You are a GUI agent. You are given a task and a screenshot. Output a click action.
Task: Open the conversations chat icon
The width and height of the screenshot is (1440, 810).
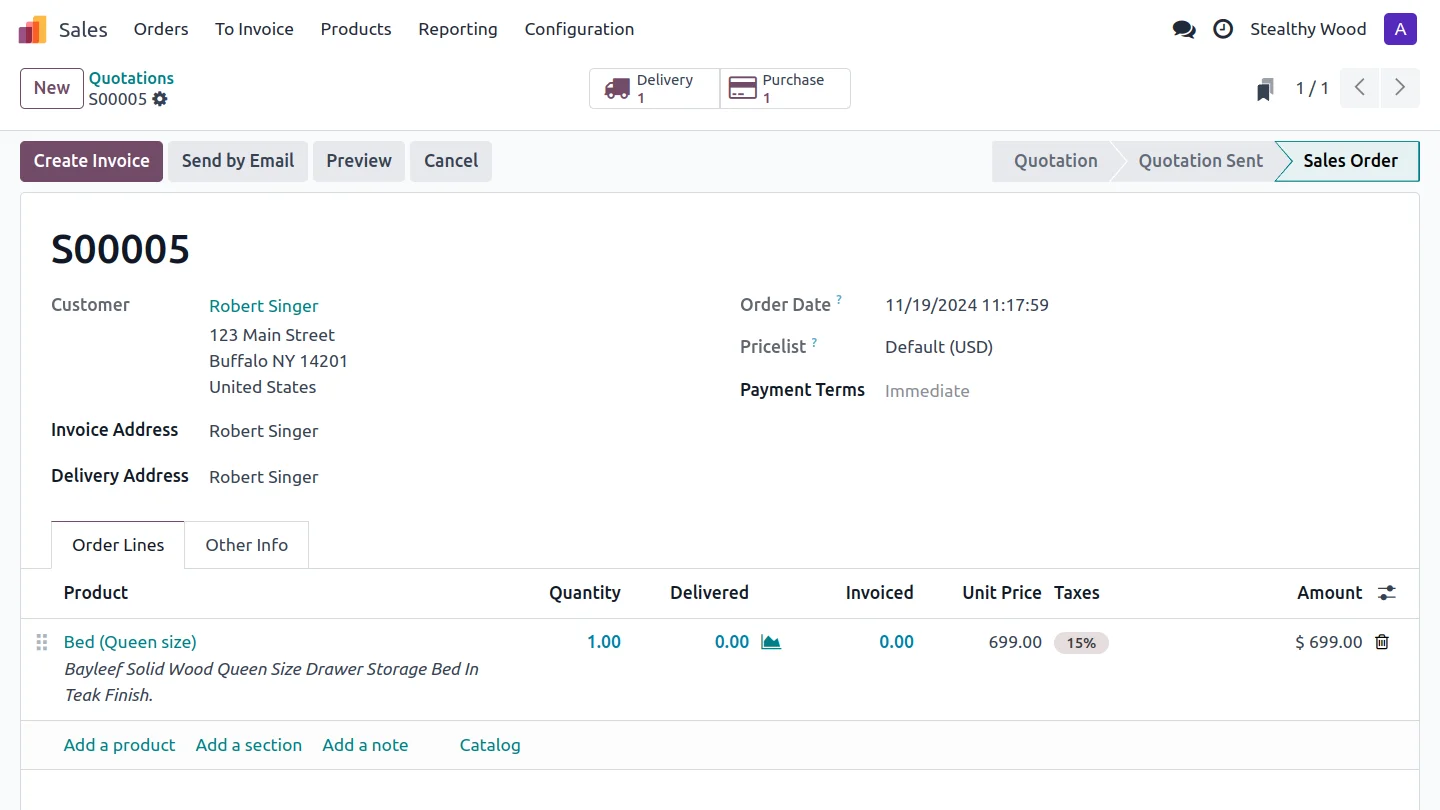(1184, 30)
